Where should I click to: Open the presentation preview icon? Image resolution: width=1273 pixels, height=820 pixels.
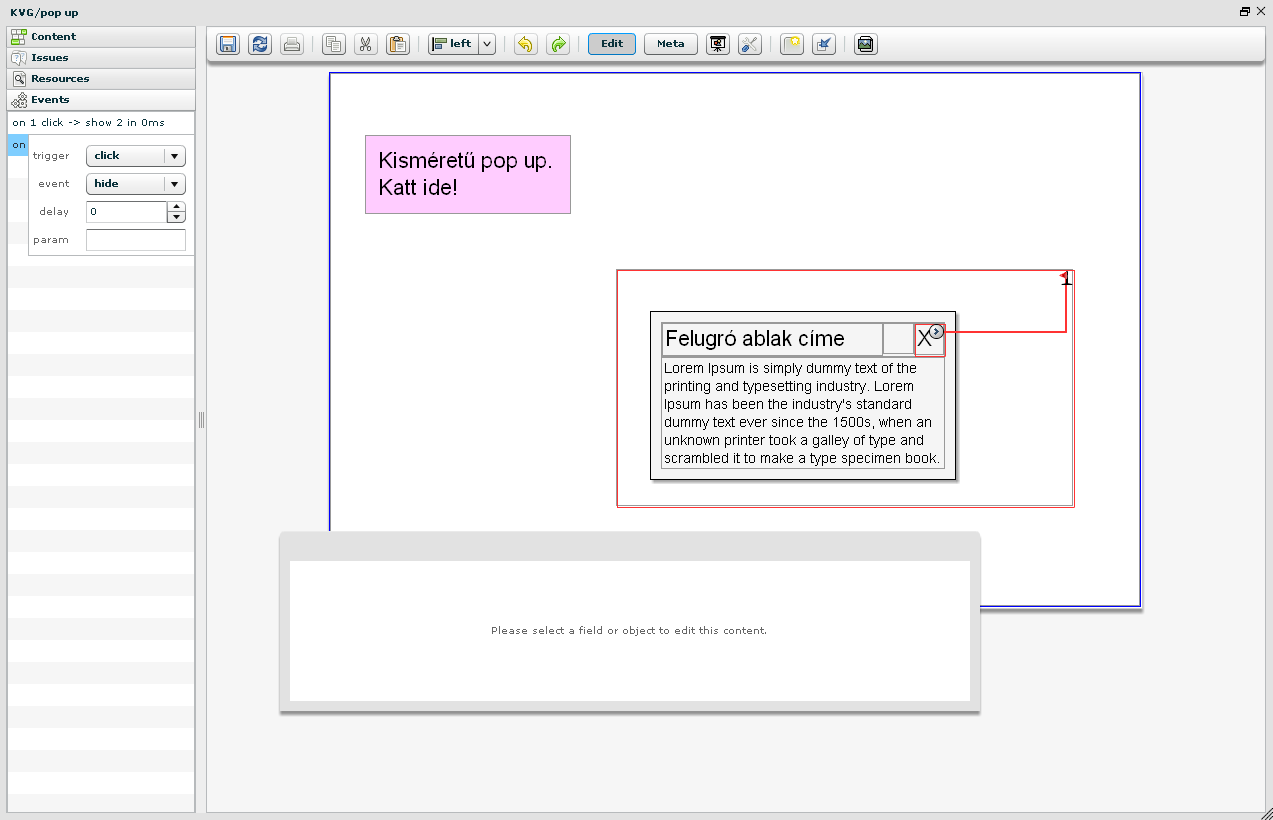point(717,44)
